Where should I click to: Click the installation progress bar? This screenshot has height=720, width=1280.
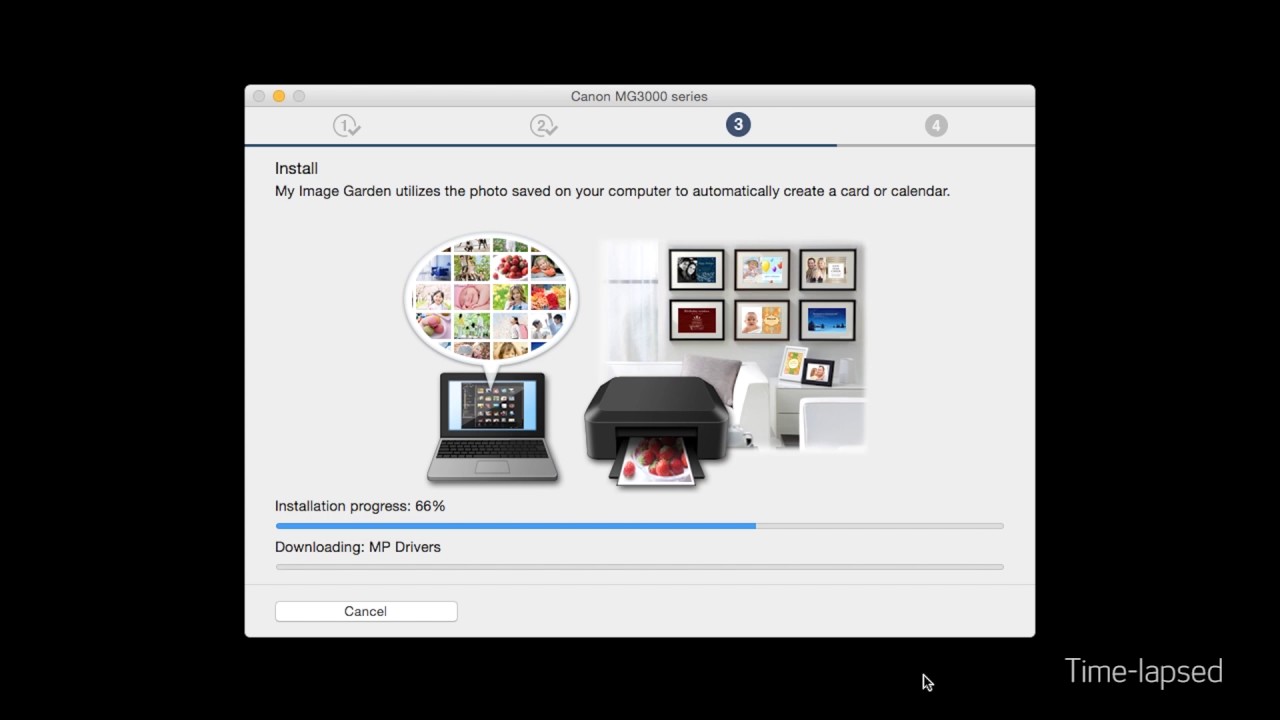[x=639, y=525]
